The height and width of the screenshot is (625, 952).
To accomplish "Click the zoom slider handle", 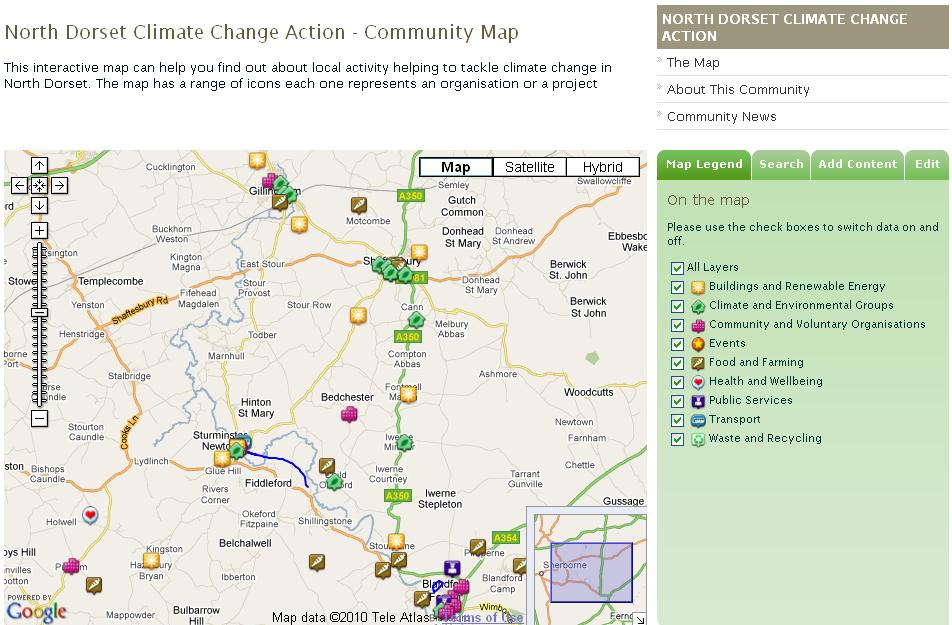I will point(39,312).
